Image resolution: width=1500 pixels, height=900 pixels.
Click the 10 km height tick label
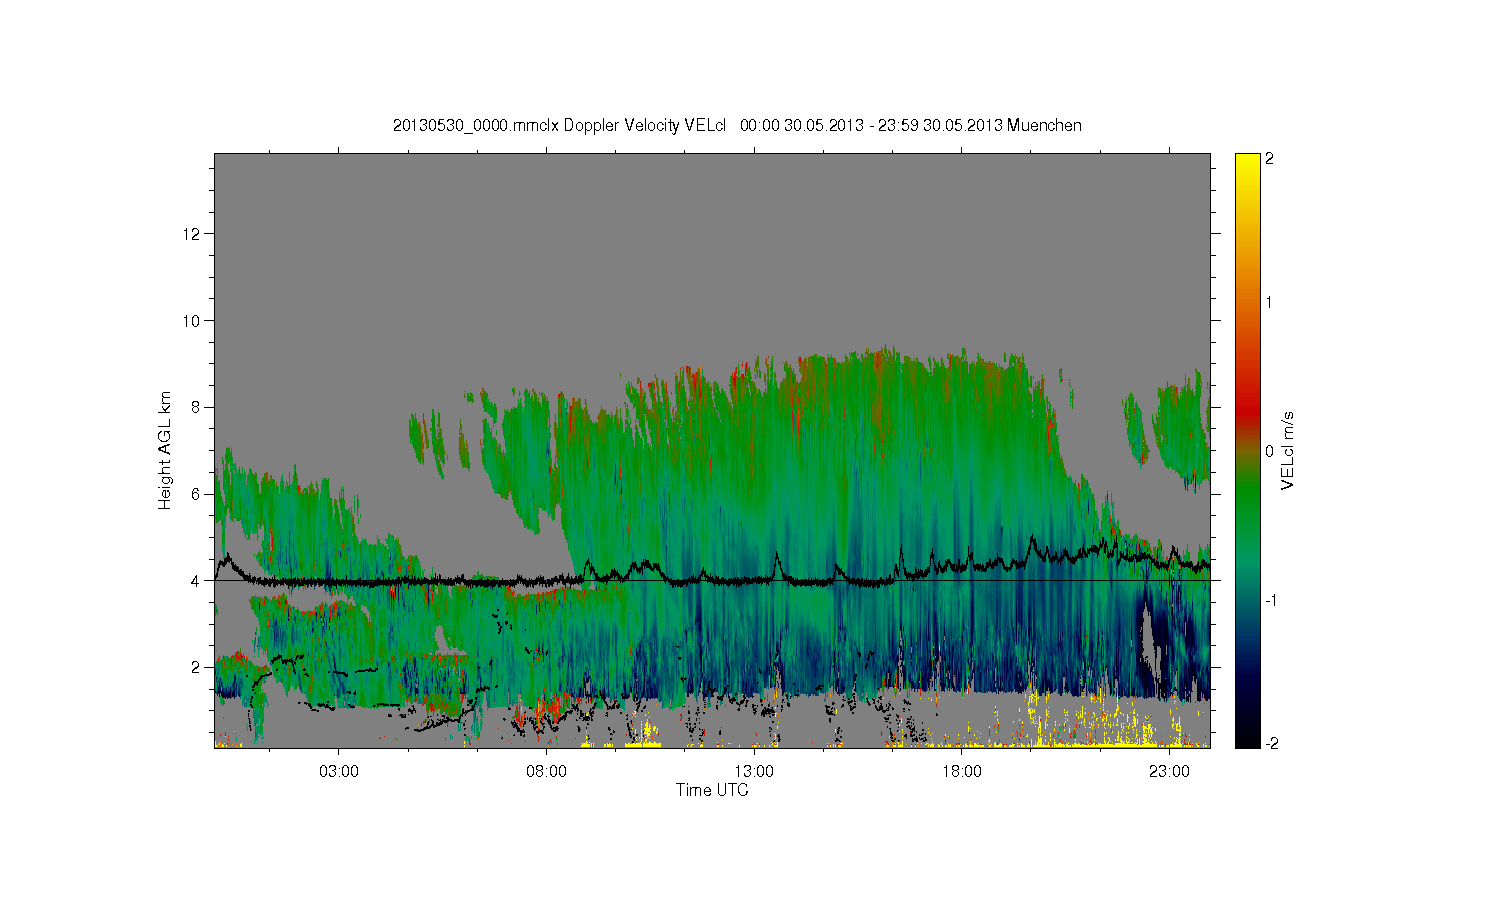[x=194, y=321]
